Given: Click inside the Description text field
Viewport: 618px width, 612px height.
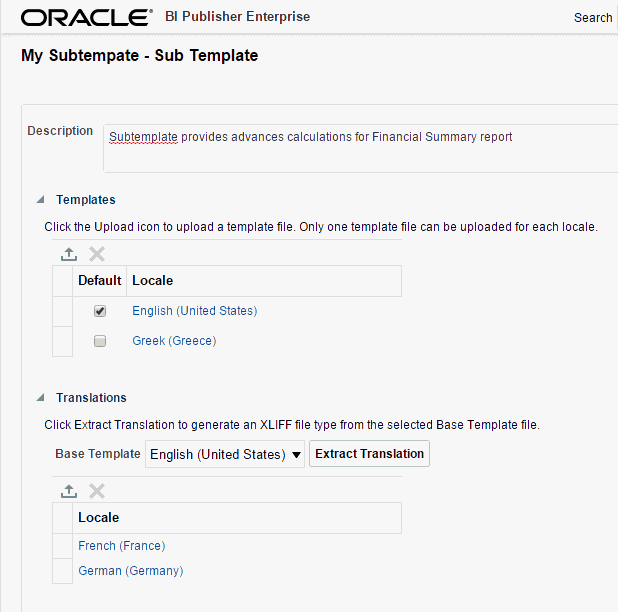Looking at the screenshot, I should [x=361, y=149].
